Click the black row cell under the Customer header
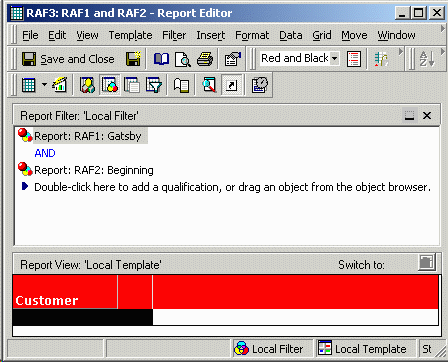The image size is (448, 362). point(83,317)
